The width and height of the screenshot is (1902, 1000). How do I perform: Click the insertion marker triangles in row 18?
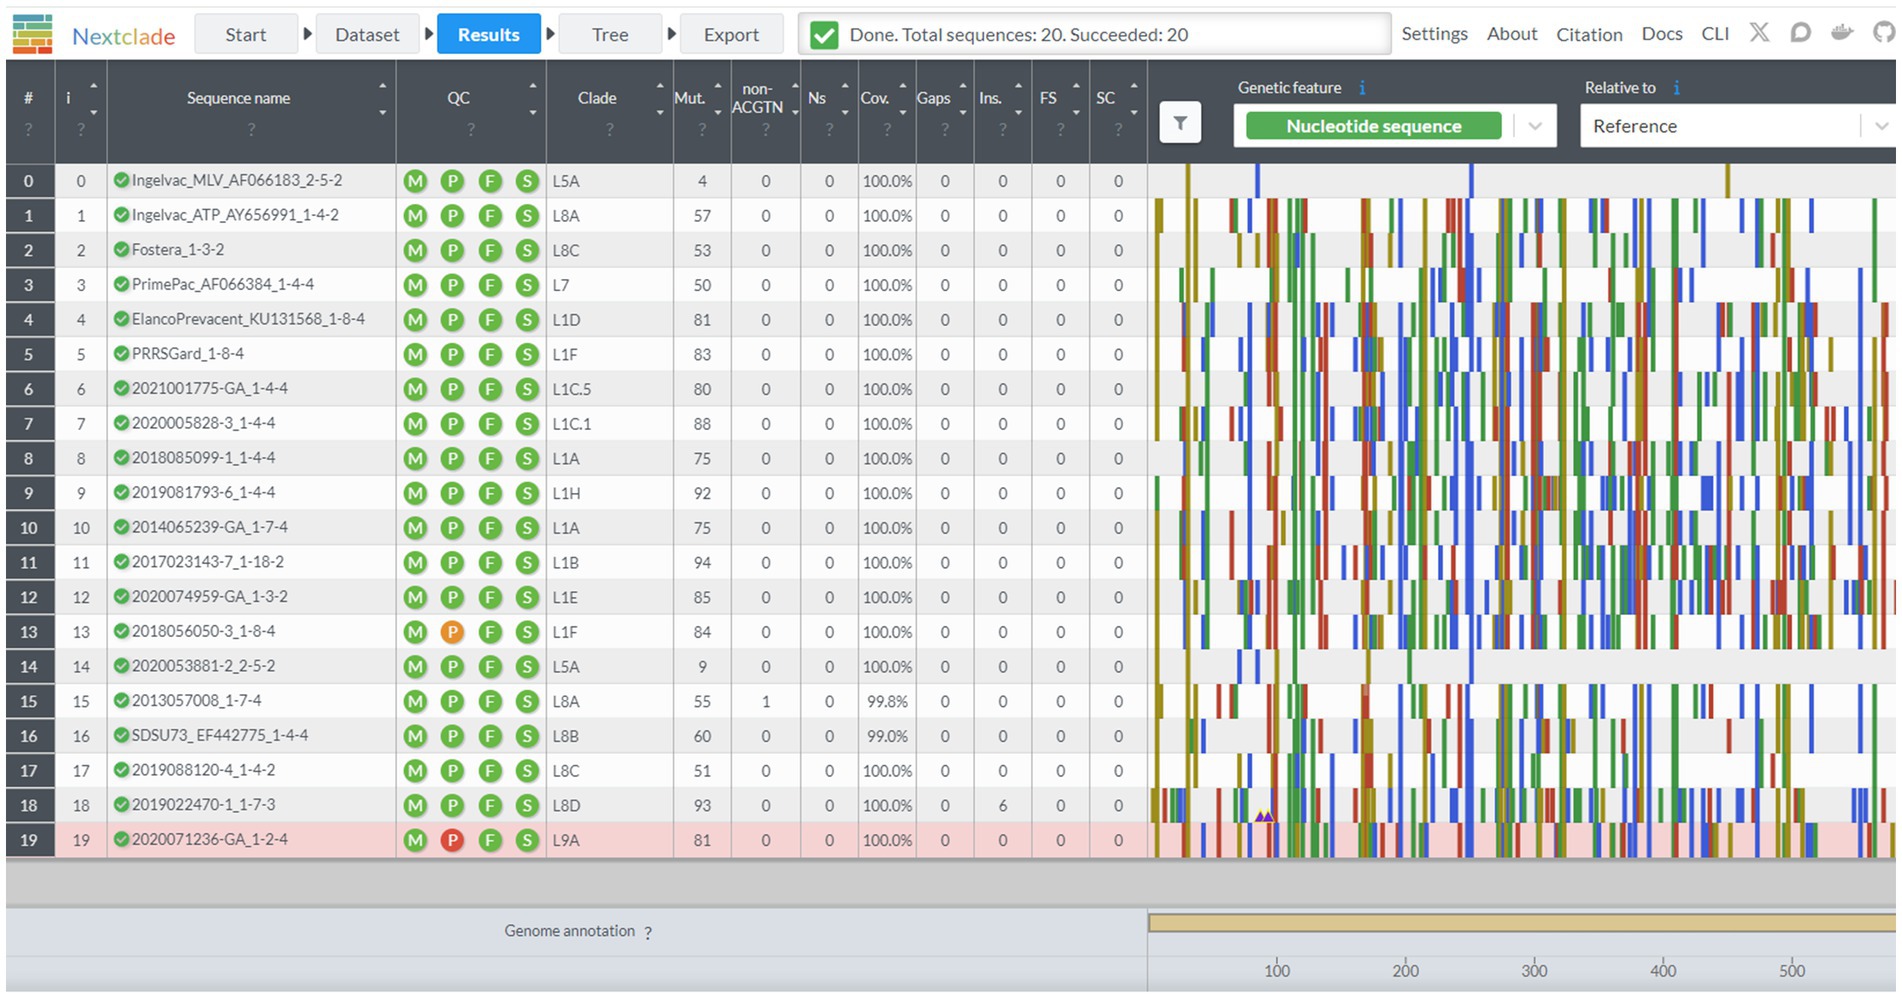[x=1264, y=816]
